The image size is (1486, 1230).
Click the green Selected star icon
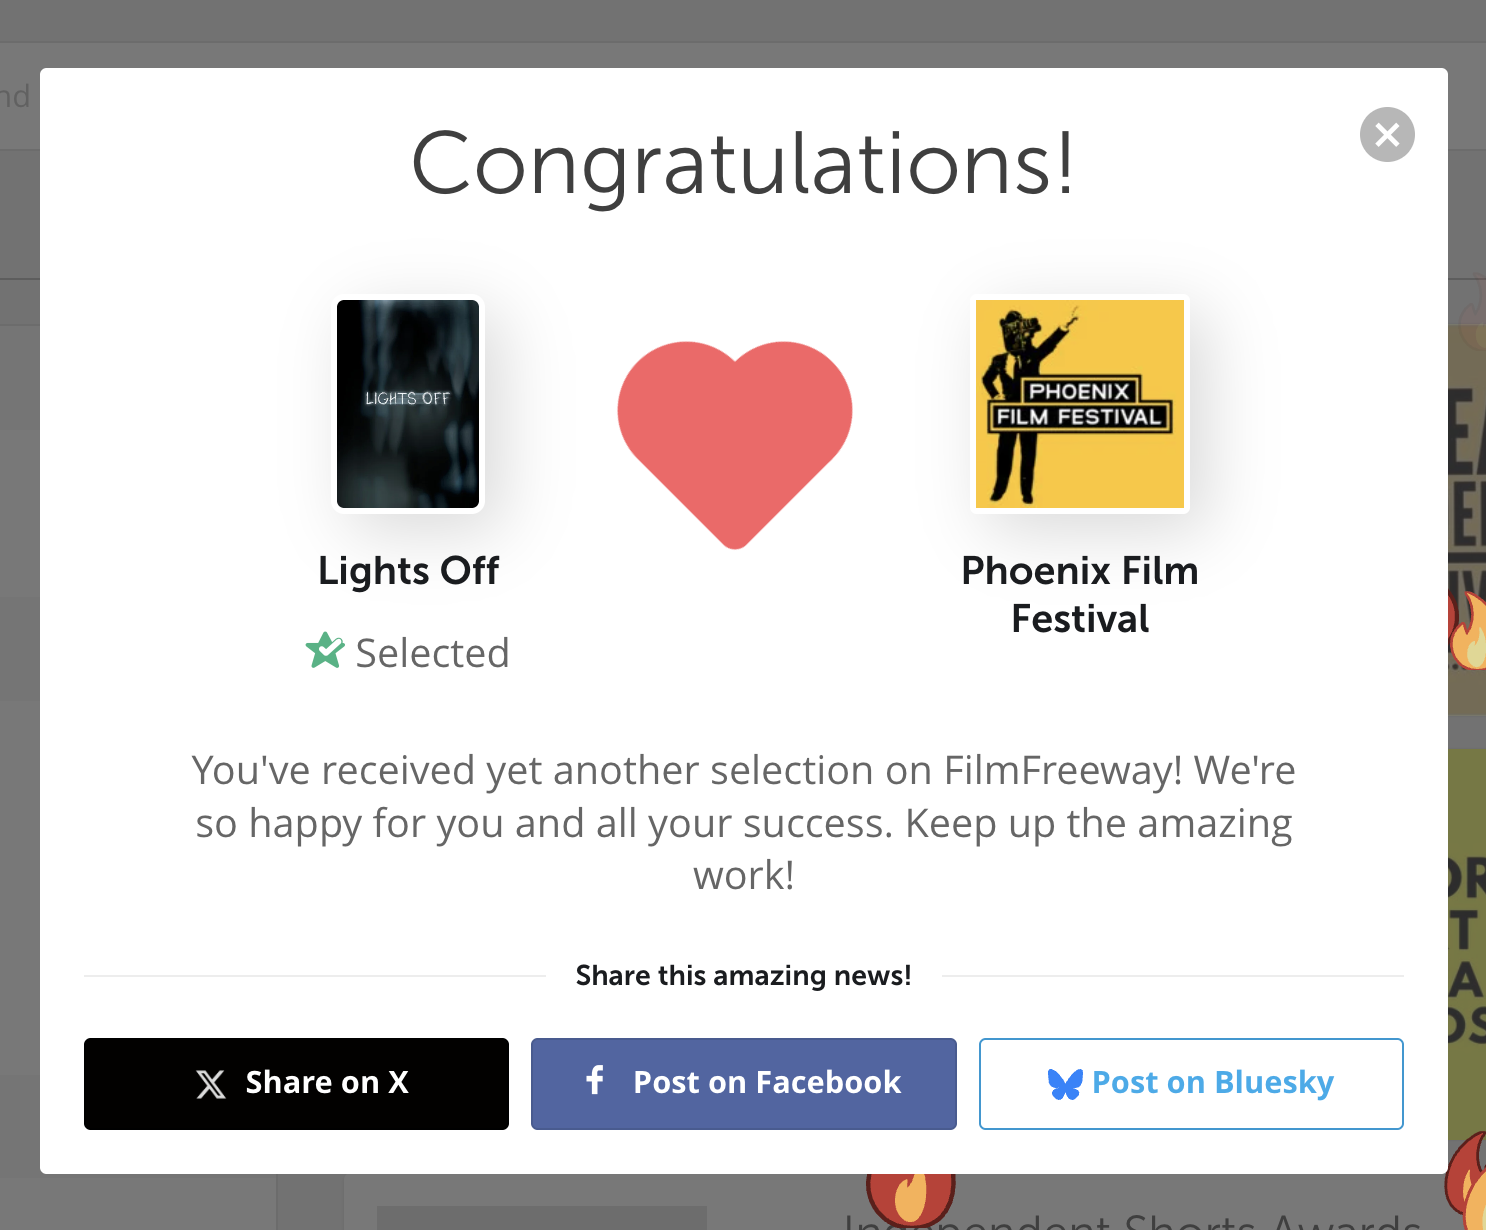pyautogui.click(x=325, y=651)
